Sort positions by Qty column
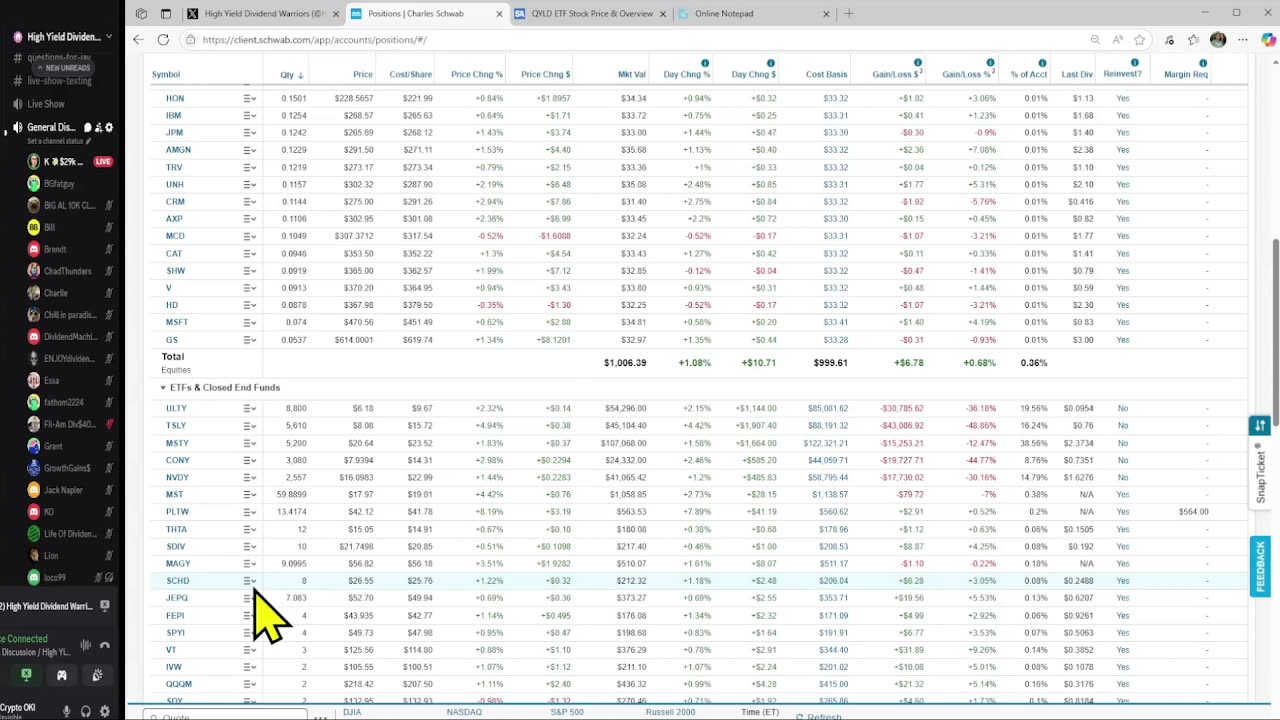 pyautogui.click(x=292, y=75)
